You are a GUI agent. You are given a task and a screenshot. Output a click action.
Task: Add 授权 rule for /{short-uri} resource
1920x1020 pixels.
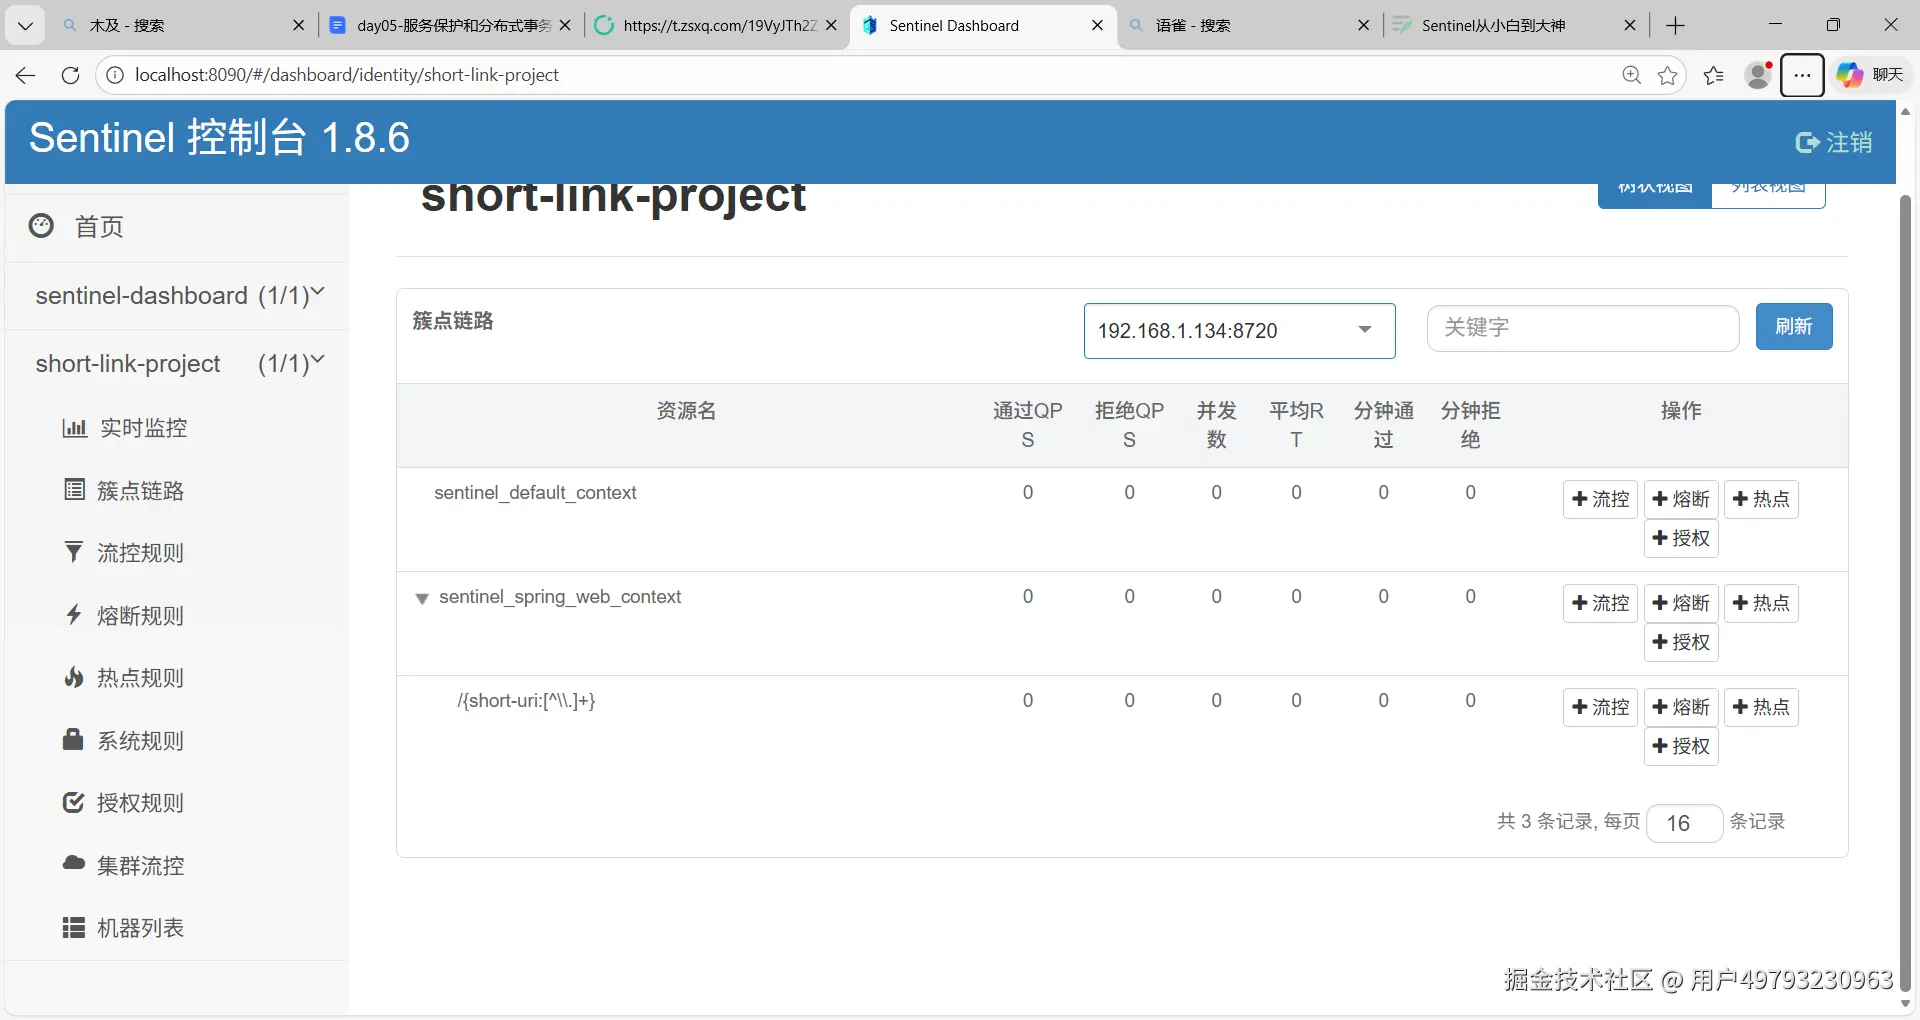1681,746
